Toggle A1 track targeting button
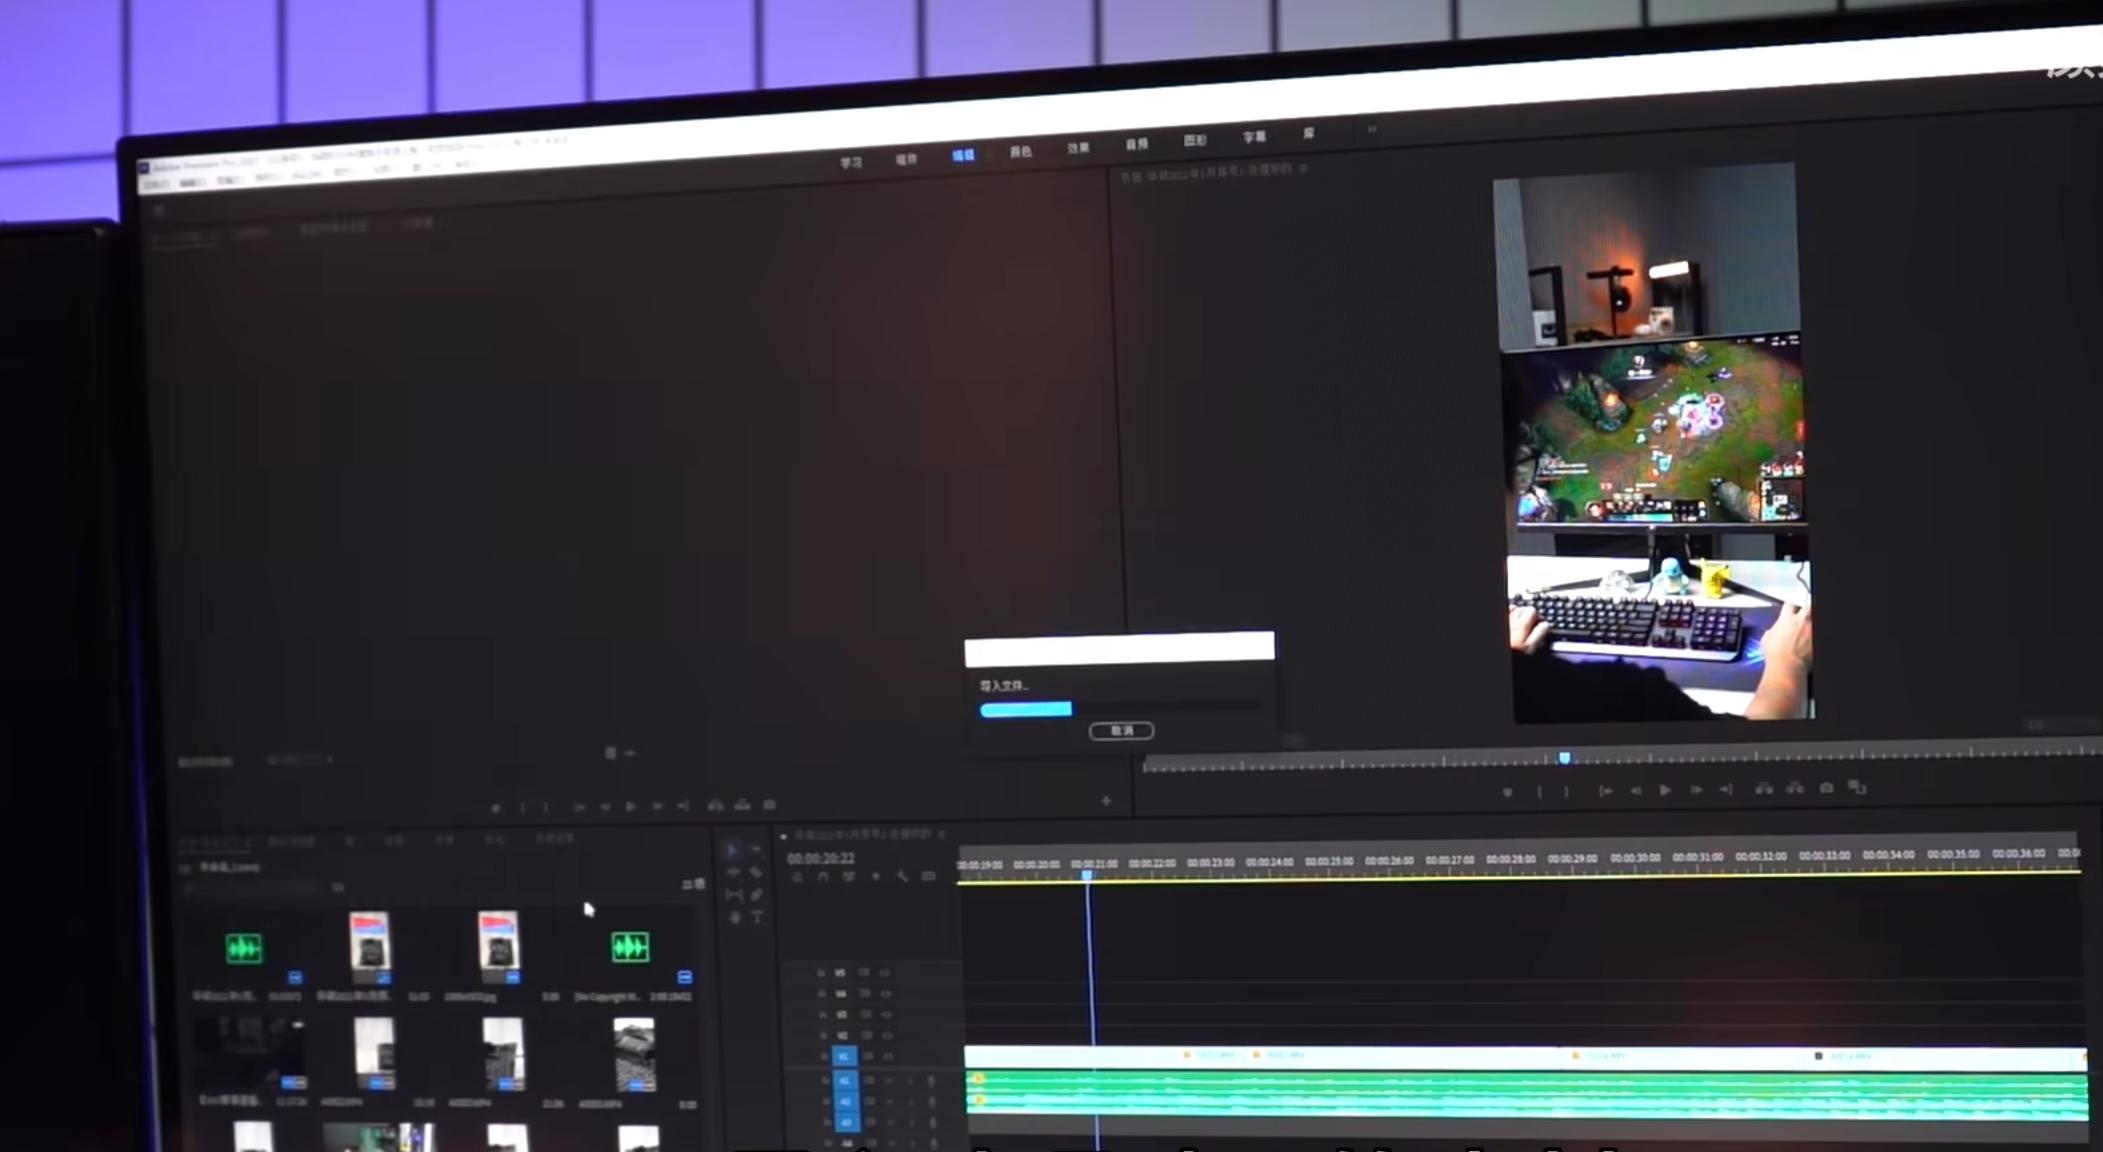Image resolution: width=2103 pixels, height=1152 pixels. pos(845,1081)
